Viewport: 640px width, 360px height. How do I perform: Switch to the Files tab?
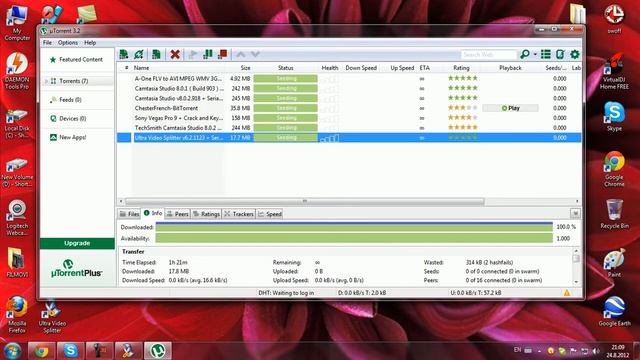point(129,214)
